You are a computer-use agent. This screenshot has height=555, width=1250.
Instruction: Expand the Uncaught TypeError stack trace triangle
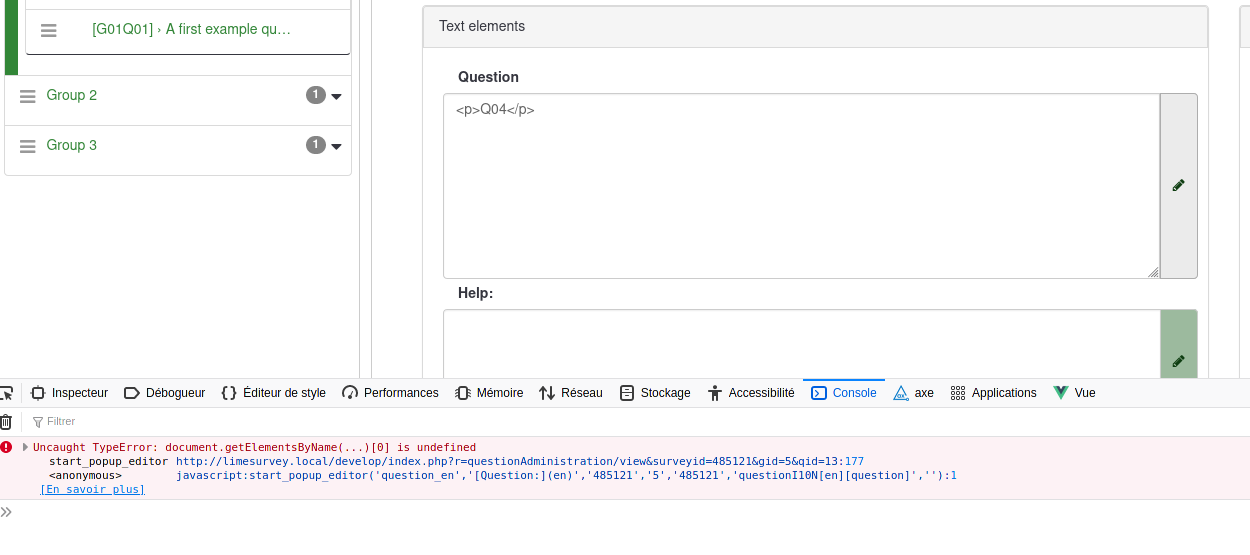25,447
